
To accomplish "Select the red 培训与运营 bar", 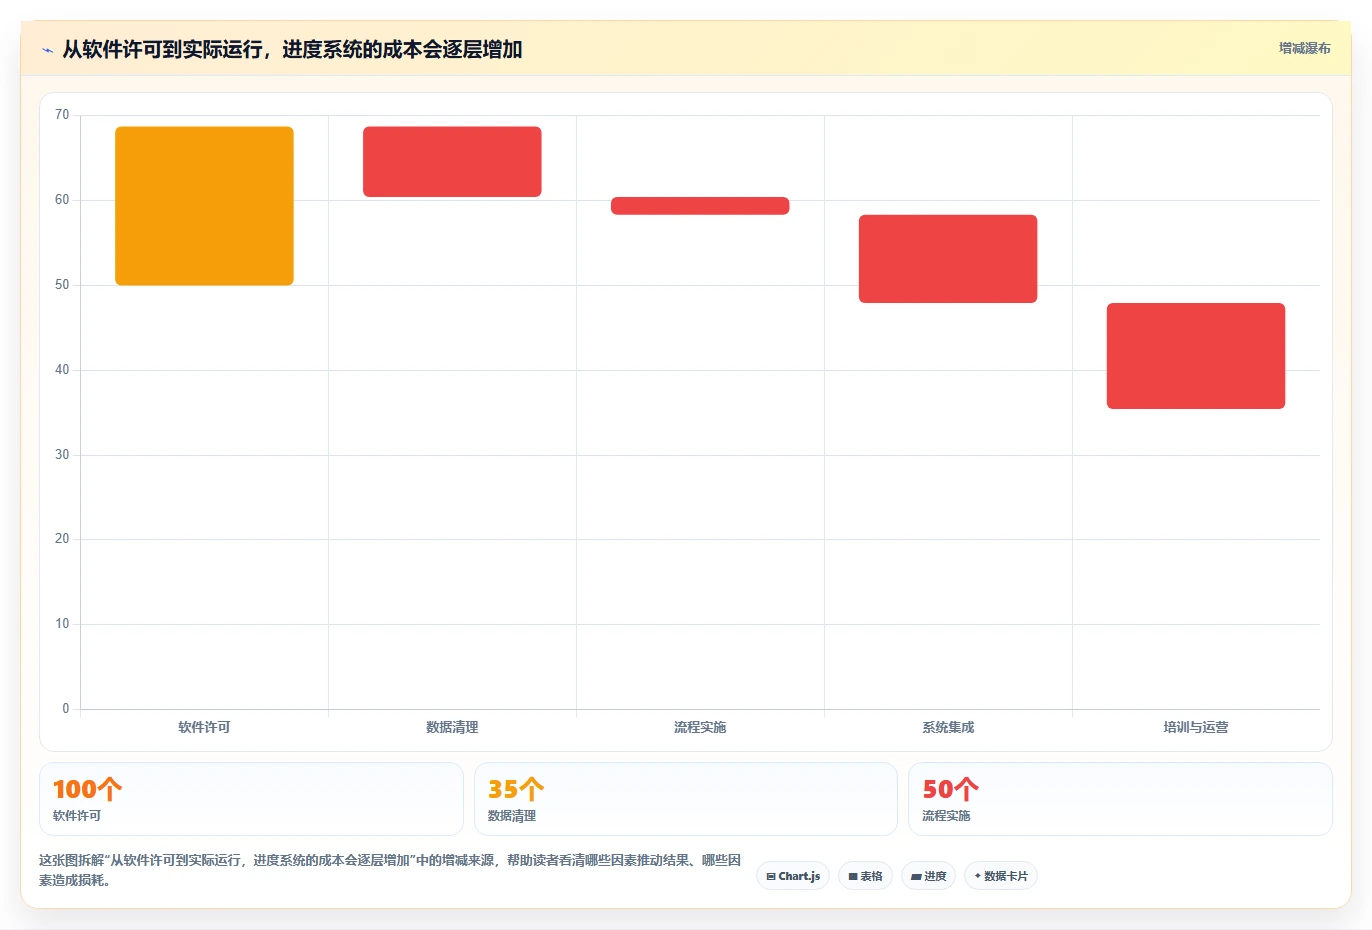I will pyautogui.click(x=1196, y=356).
